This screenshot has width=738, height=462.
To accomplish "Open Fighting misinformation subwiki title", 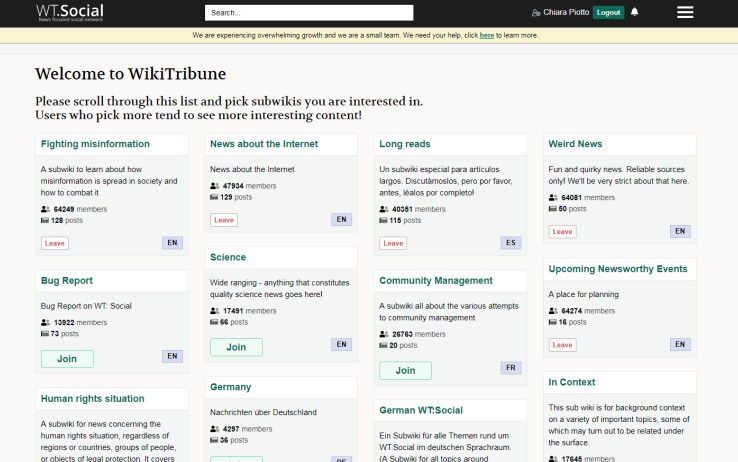I will point(95,144).
